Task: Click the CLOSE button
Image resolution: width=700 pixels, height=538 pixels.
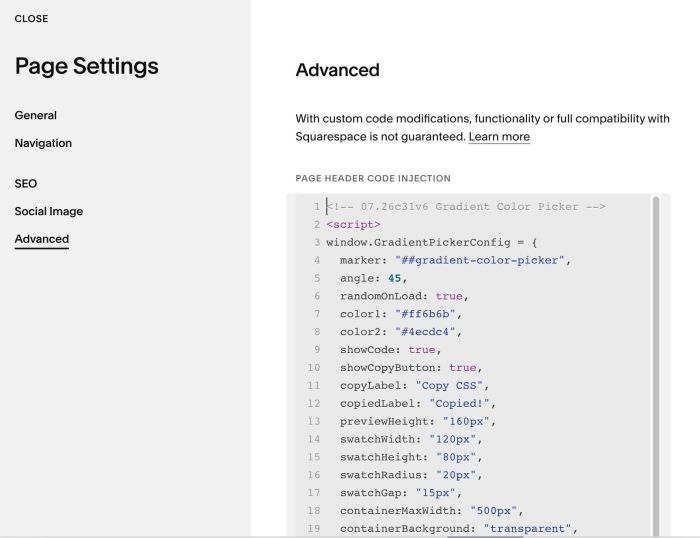Action: click(31, 19)
